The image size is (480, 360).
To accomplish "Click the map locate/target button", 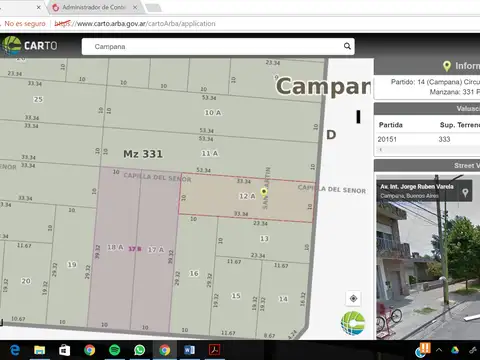I will pos(353,298).
